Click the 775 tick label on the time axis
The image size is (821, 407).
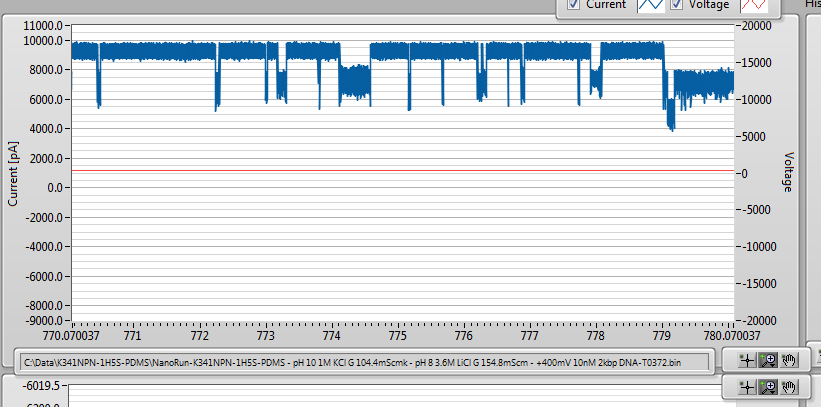pos(398,335)
